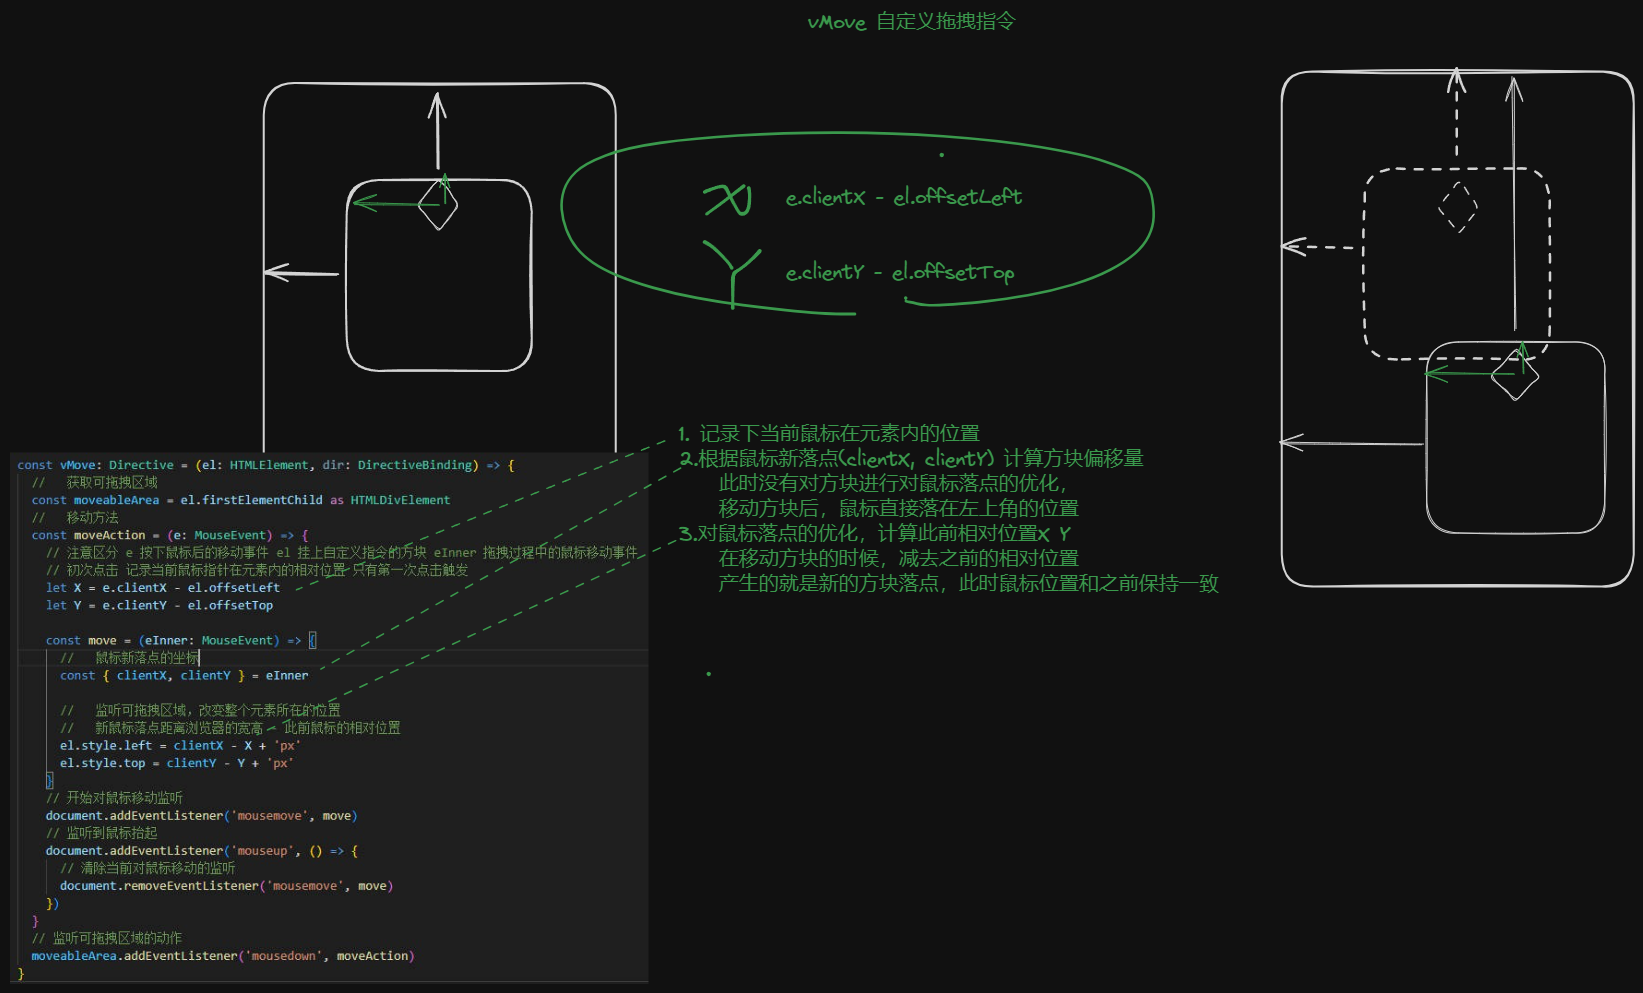Click note line '3.对鼠标落点的优化，计算此前相对位置X Y'
This screenshot has height=993, width=1643.
875,533
